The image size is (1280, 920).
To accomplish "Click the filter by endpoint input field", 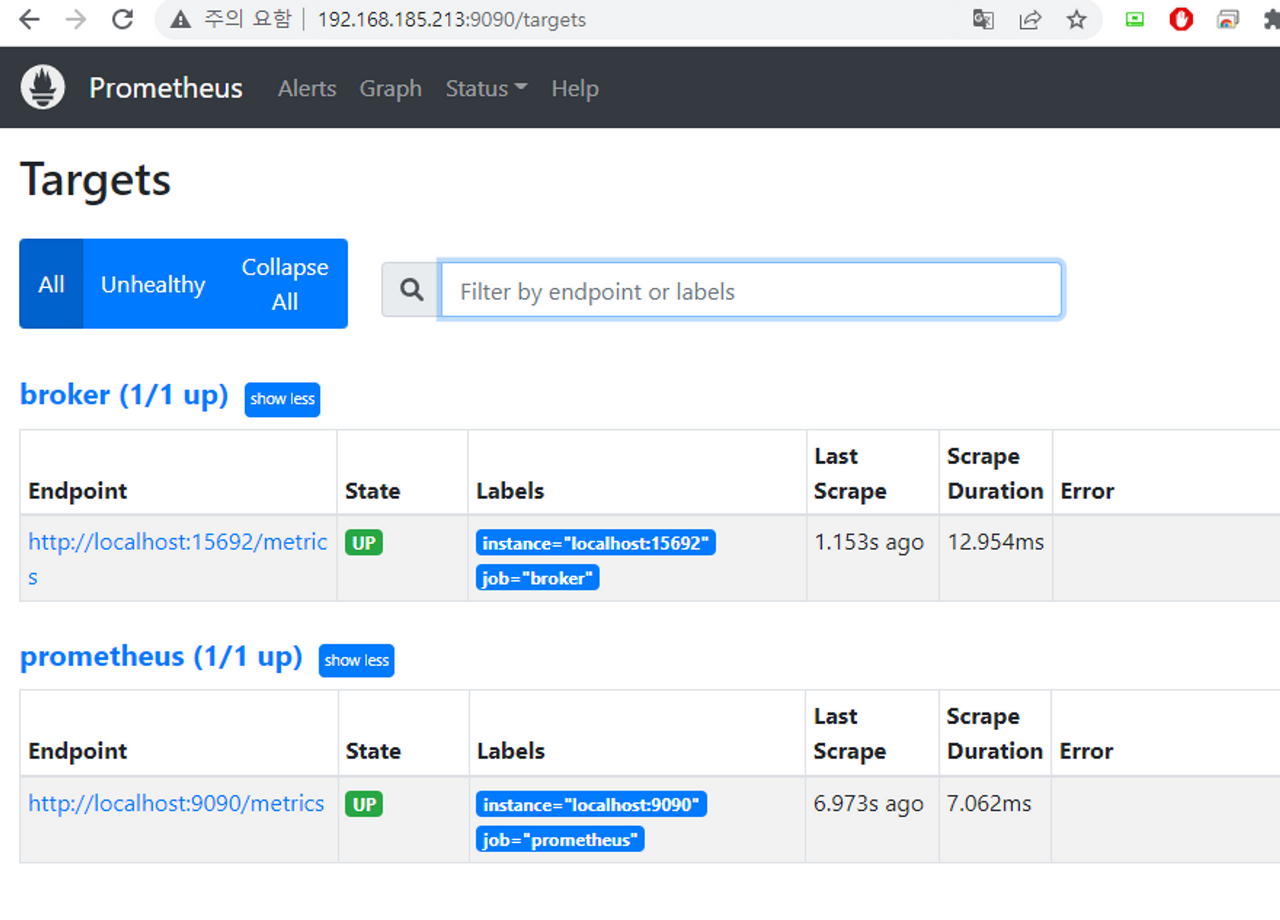I will [751, 291].
